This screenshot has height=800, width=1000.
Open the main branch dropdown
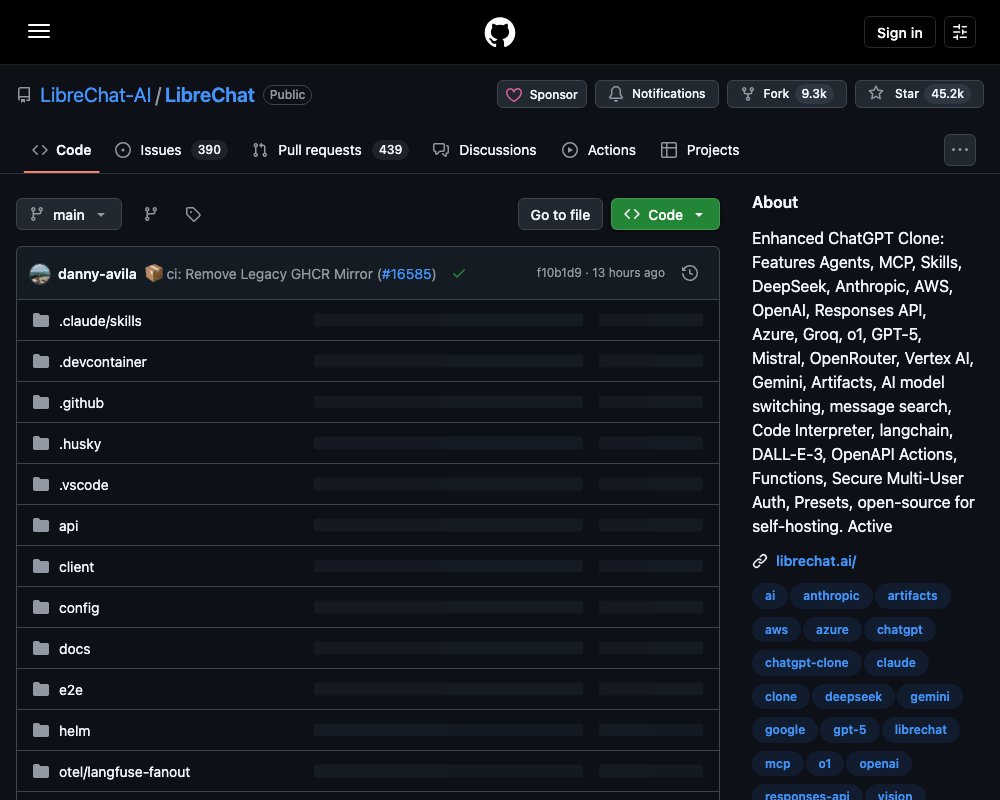click(69, 214)
